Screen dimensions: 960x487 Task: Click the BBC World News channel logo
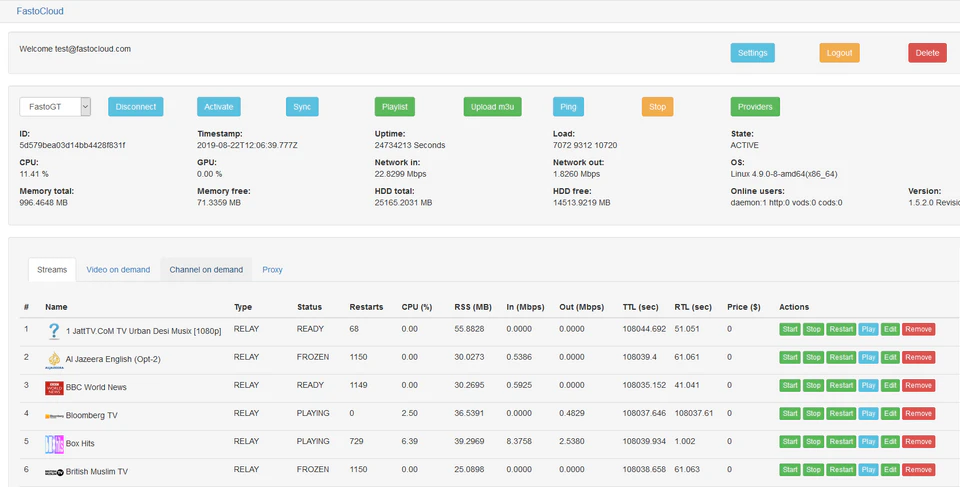[54, 388]
